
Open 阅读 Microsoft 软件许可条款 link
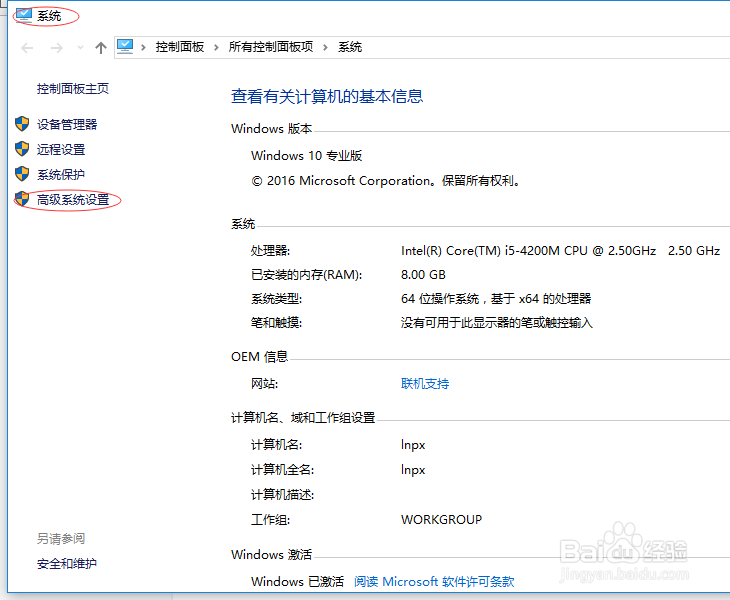(434, 581)
